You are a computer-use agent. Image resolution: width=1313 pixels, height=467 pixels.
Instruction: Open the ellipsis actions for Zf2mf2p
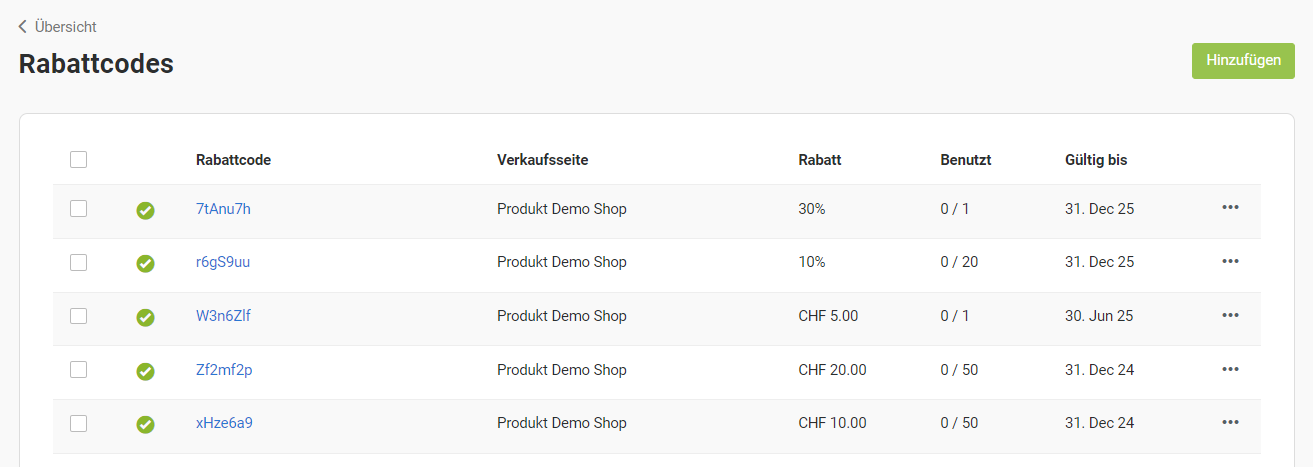click(1230, 369)
